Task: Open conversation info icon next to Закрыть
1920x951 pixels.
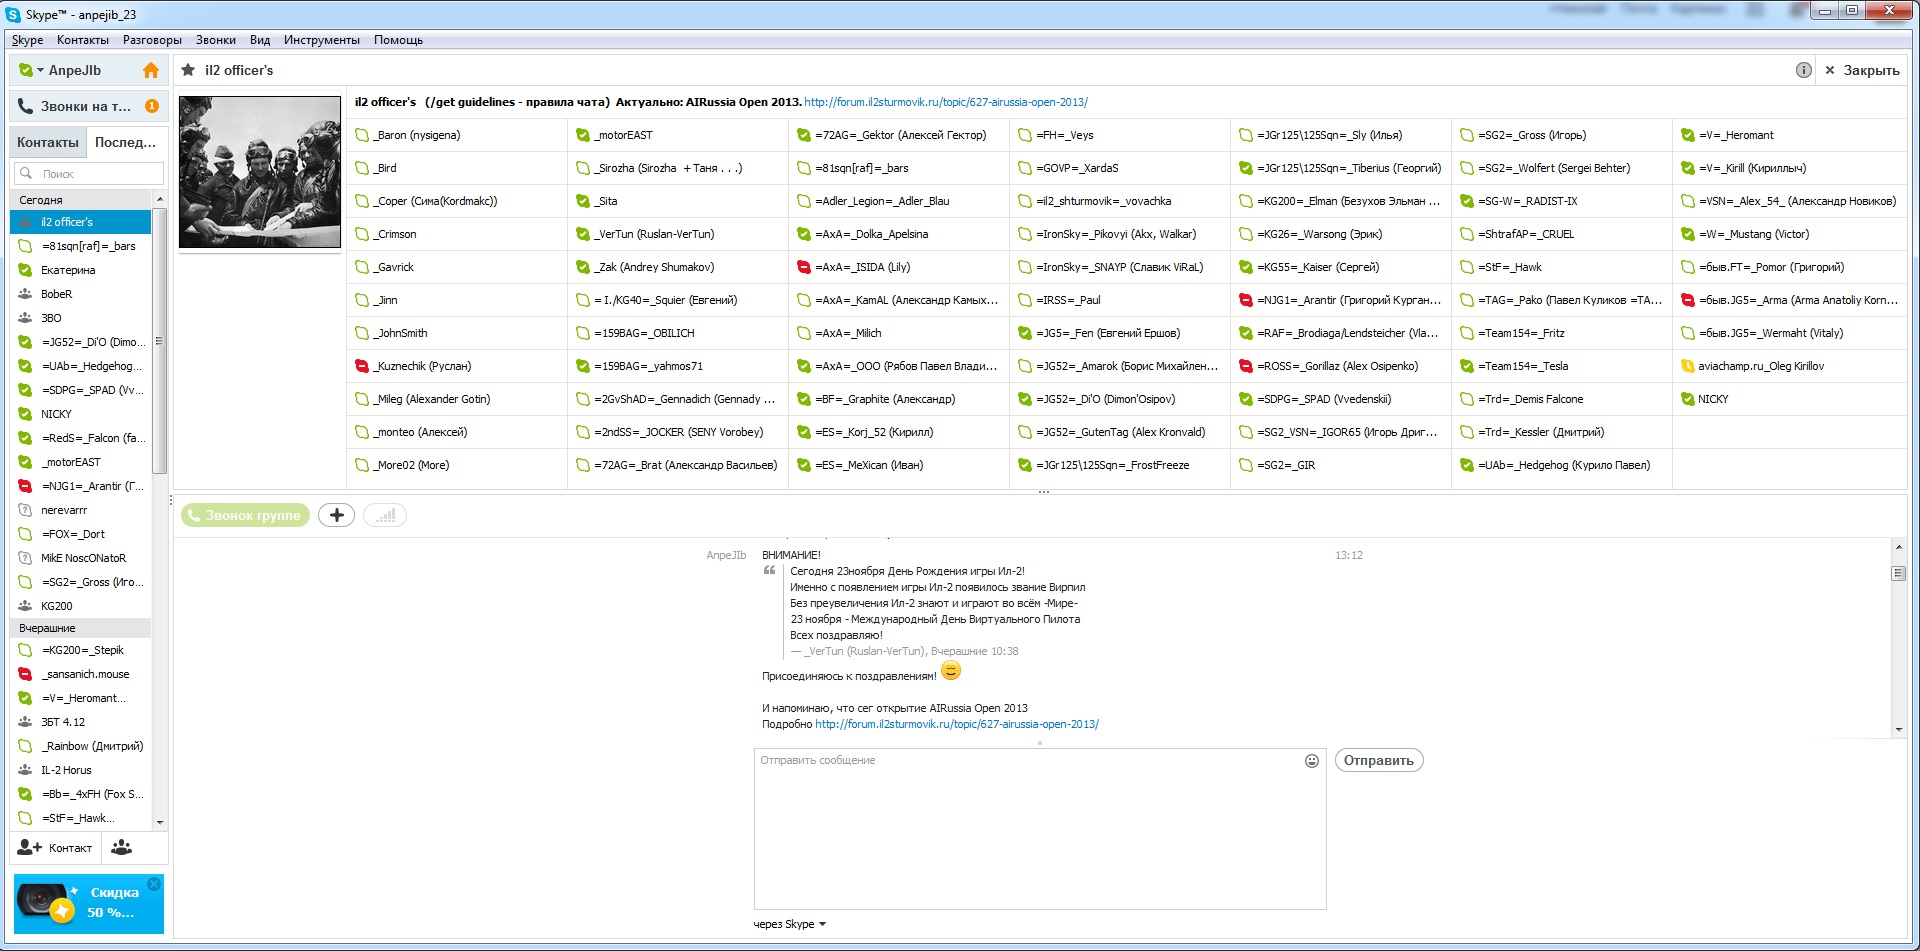Action: pos(1803,70)
